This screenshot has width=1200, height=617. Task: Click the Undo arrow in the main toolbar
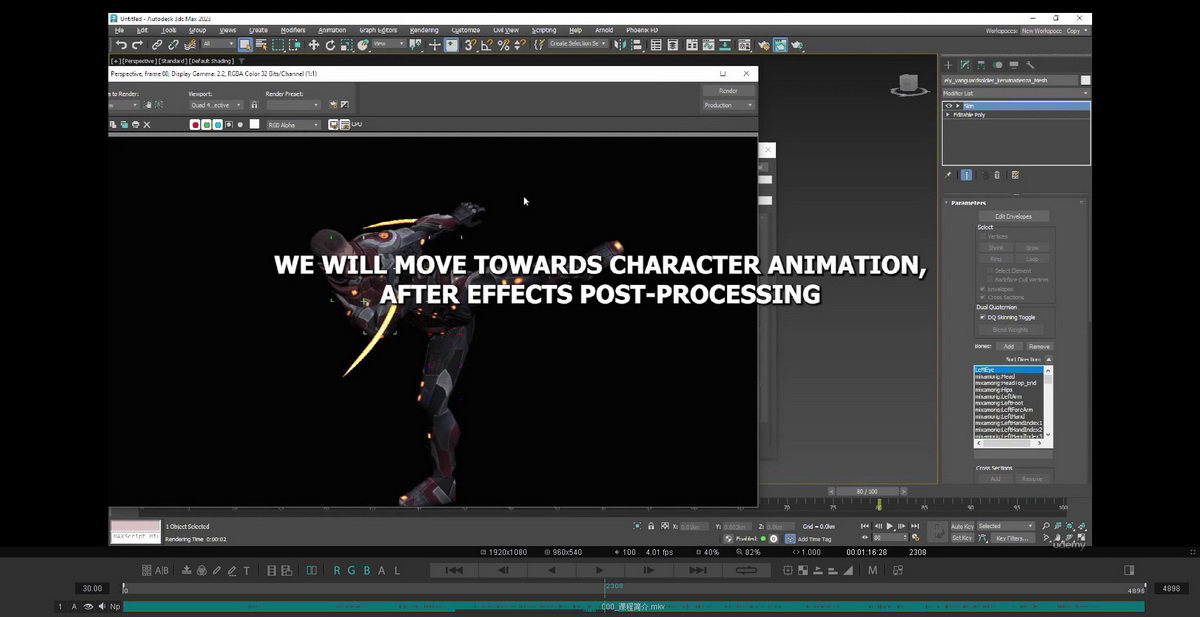[x=121, y=45]
